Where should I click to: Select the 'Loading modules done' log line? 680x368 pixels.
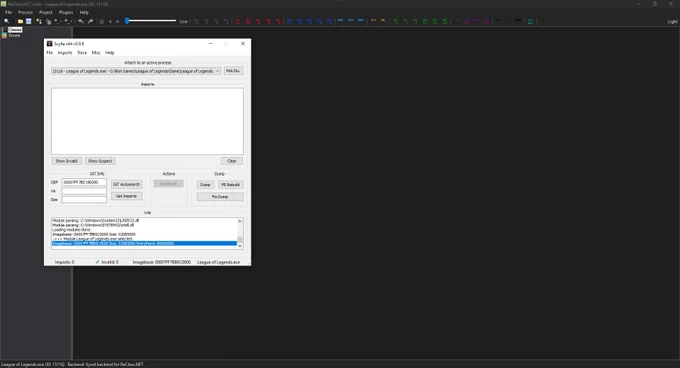pyautogui.click(x=72, y=230)
